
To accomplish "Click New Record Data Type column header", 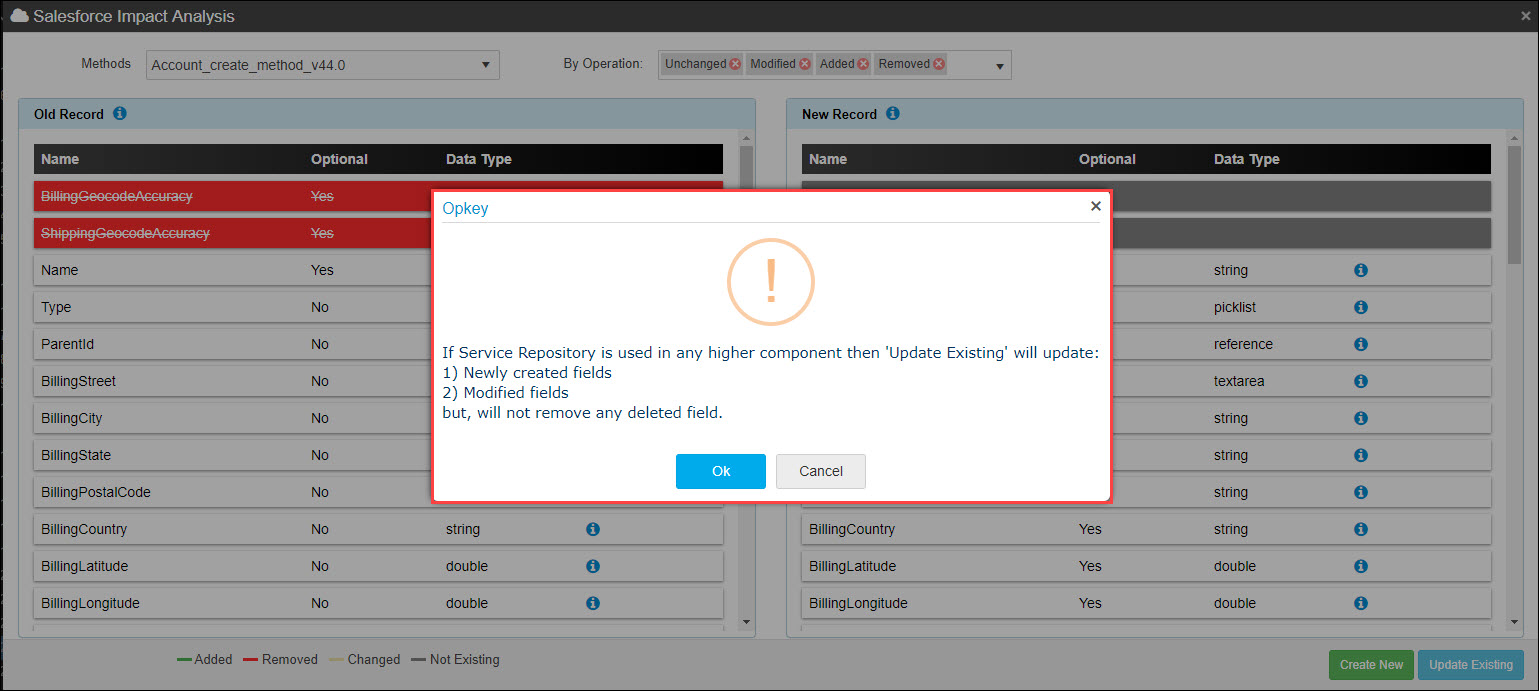I will click(x=1246, y=159).
